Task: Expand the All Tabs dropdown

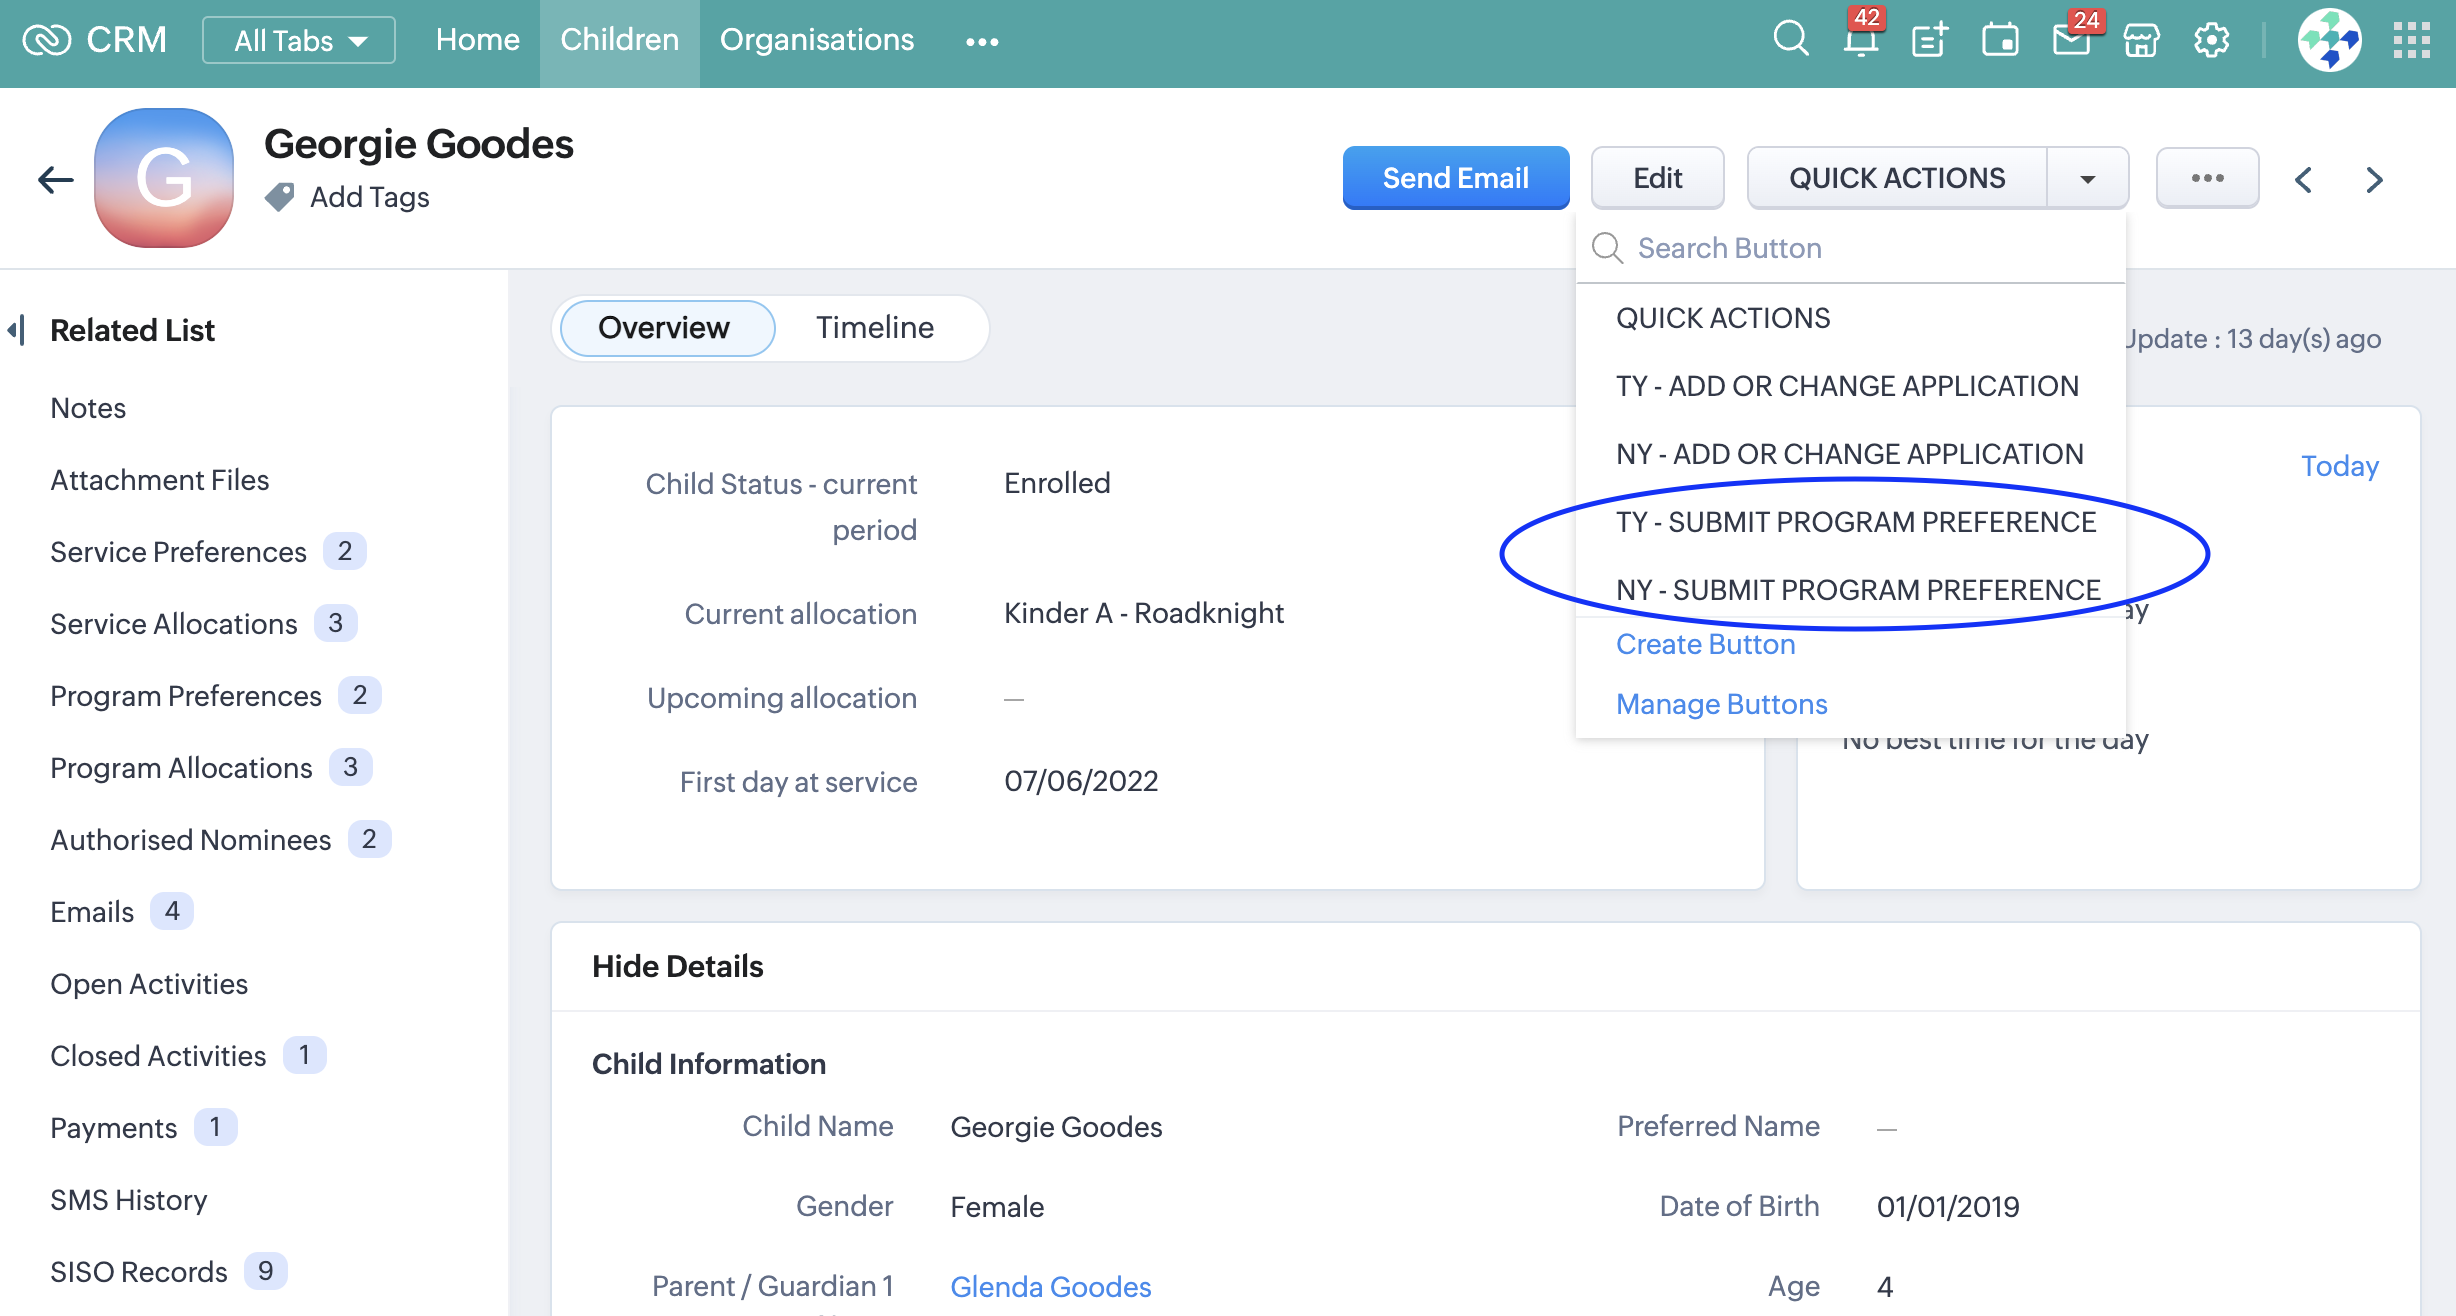Action: (x=299, y=40)
